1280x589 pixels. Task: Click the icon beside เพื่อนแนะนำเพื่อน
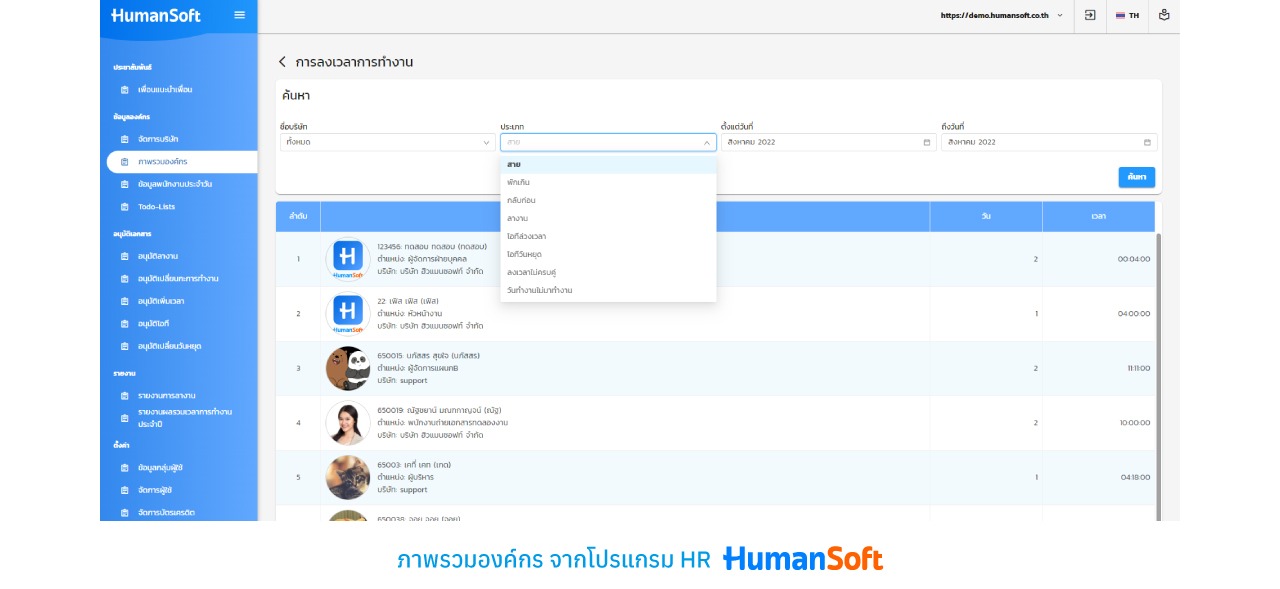tap(125, 90)
